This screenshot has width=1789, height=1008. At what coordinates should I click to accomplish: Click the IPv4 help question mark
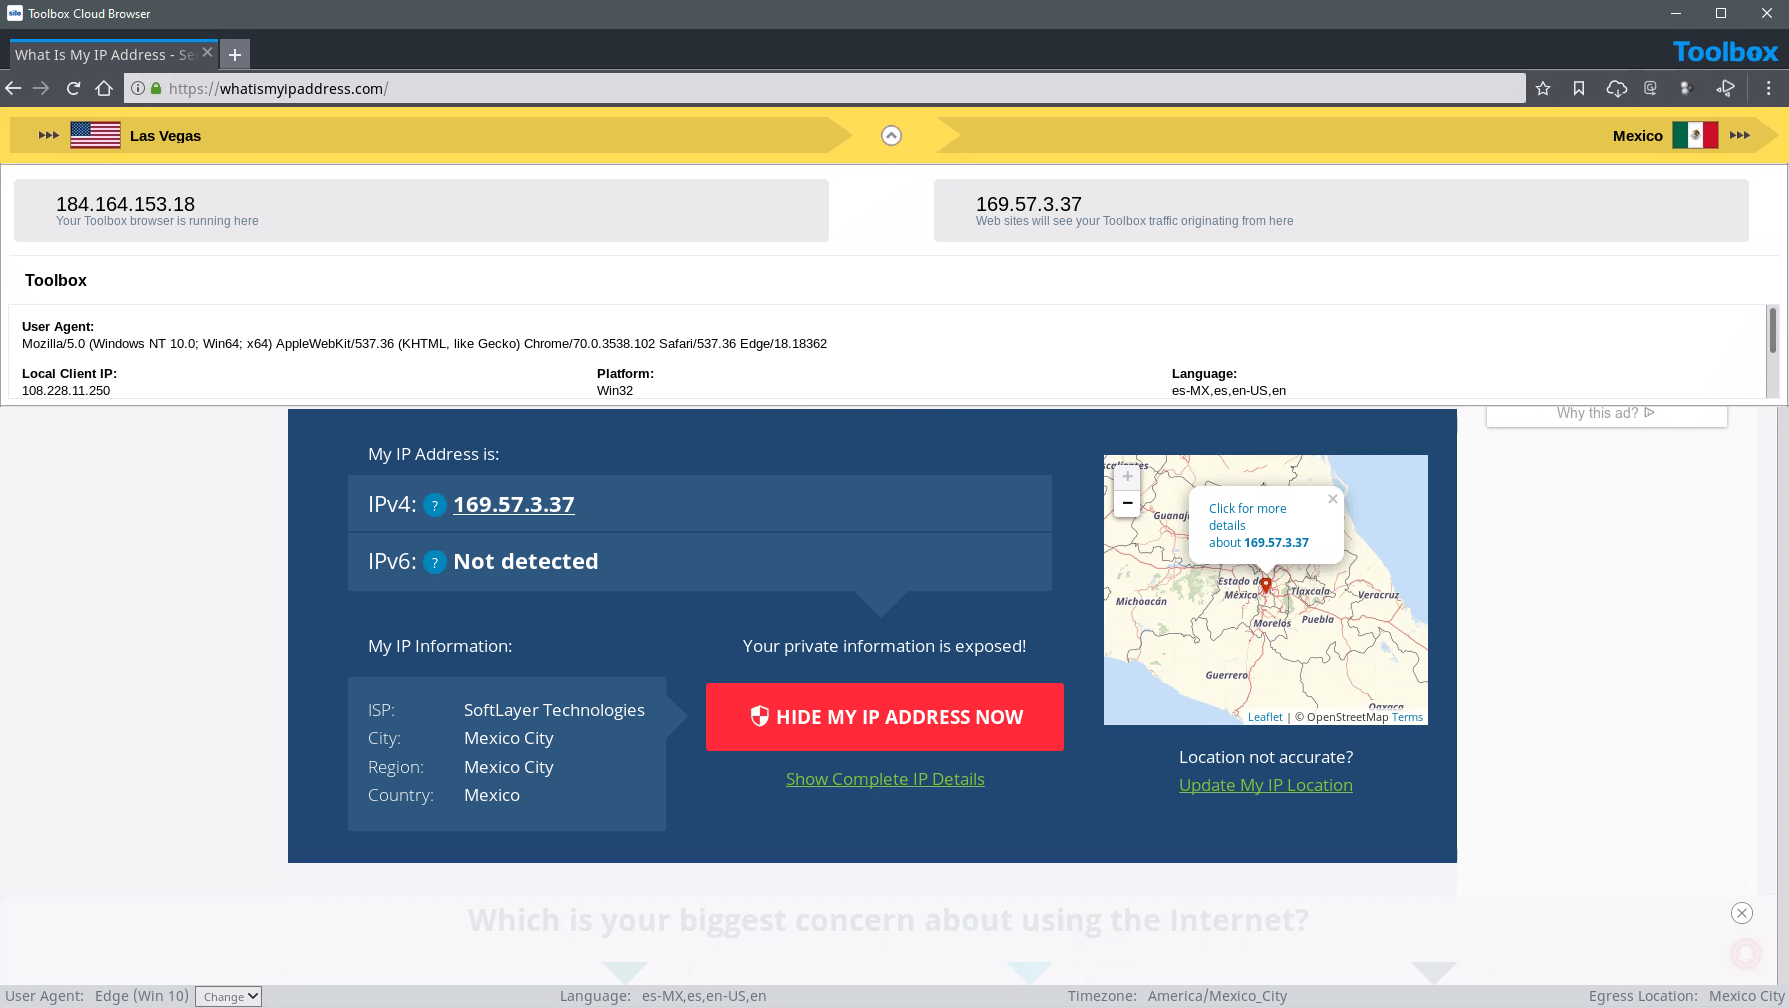coord(435,505)
